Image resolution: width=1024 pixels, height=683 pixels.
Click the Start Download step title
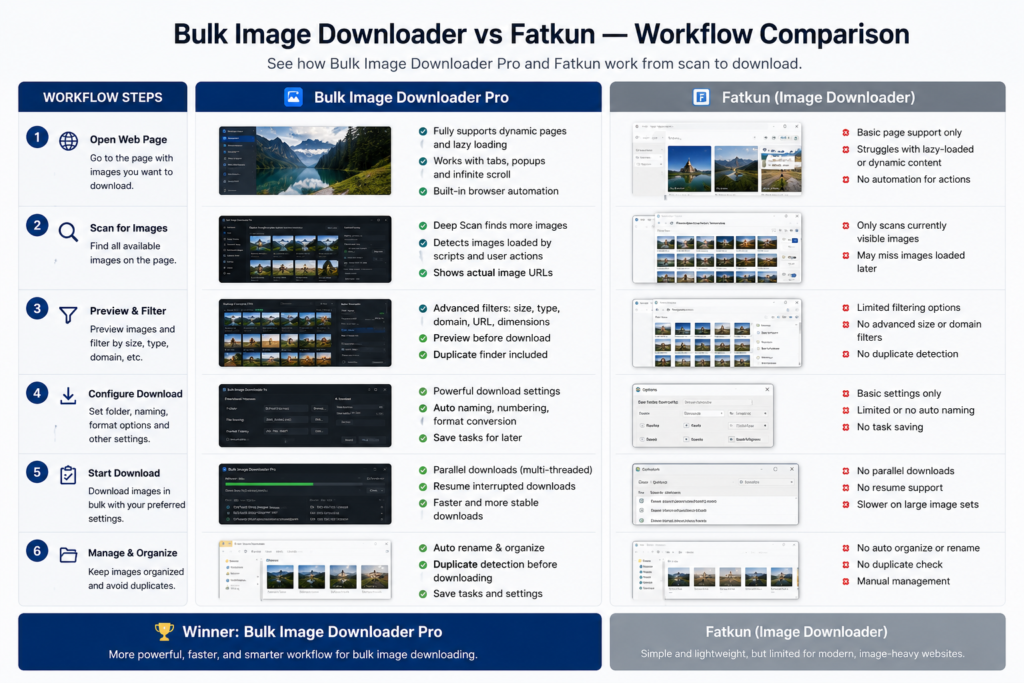tap(124, 473)
